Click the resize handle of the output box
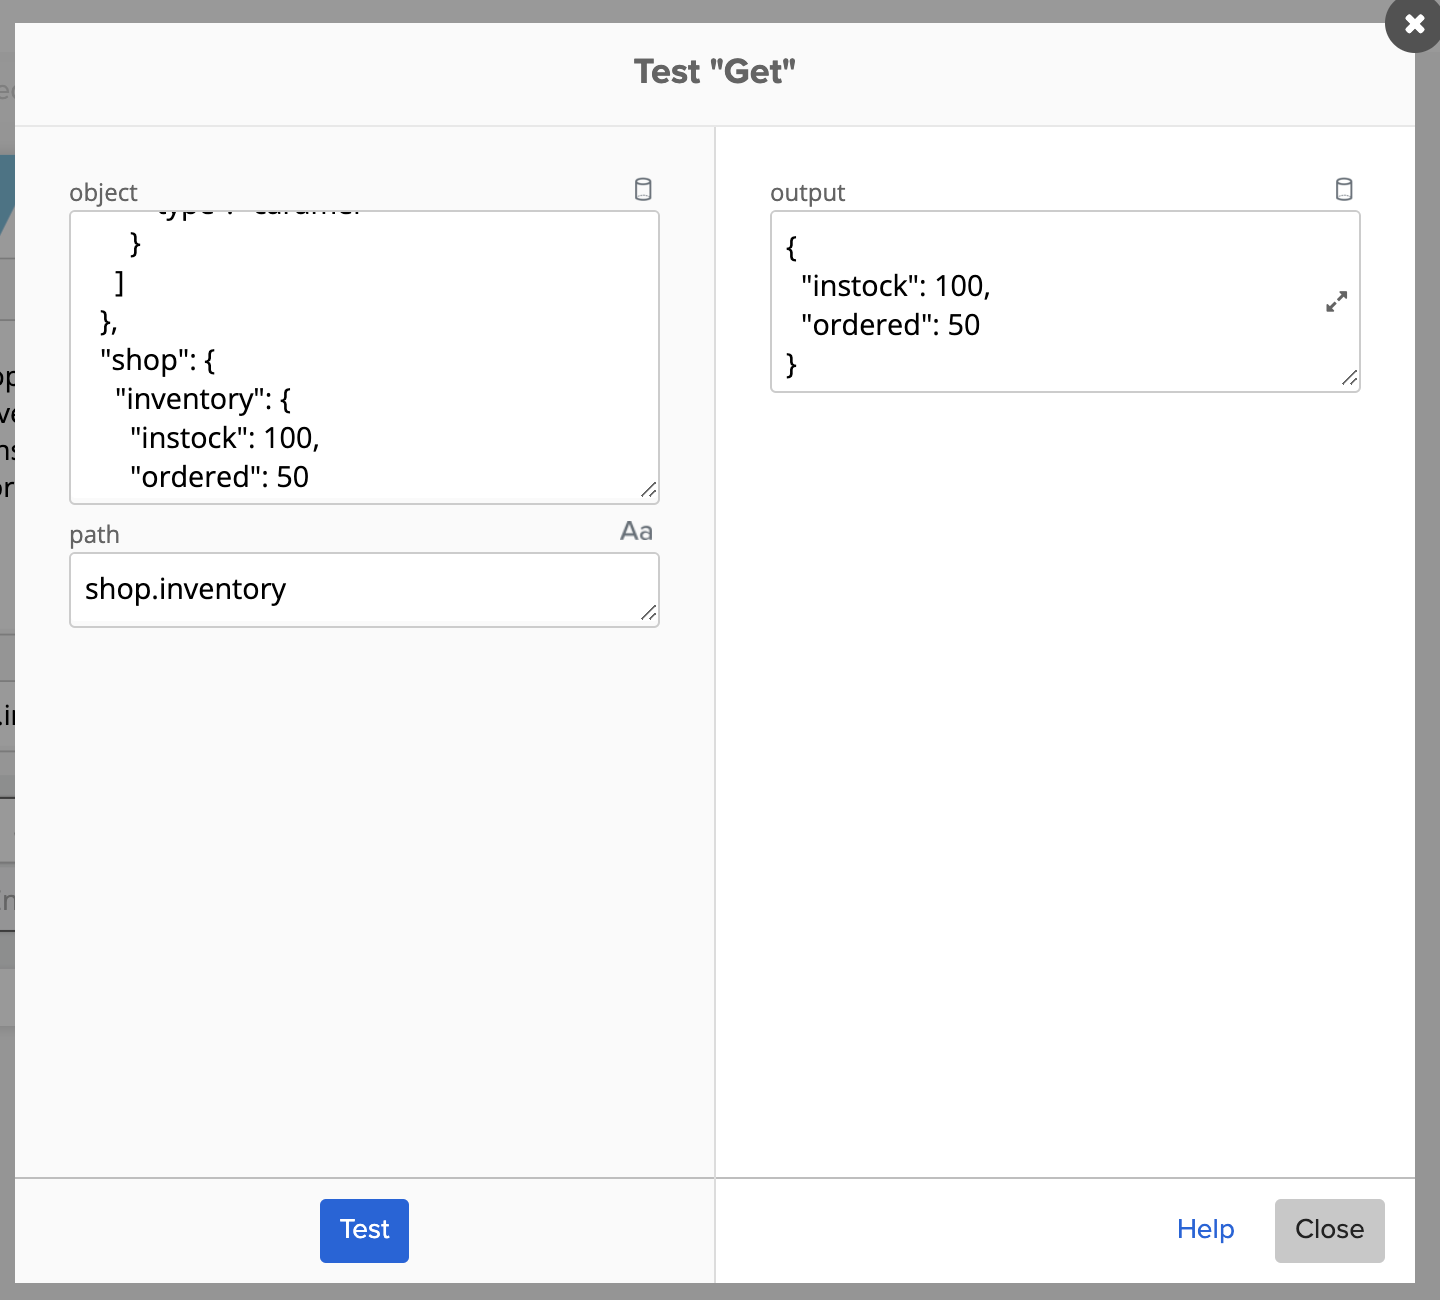Screen dimensions: 1440x1300 click(x=1352, y=380)
